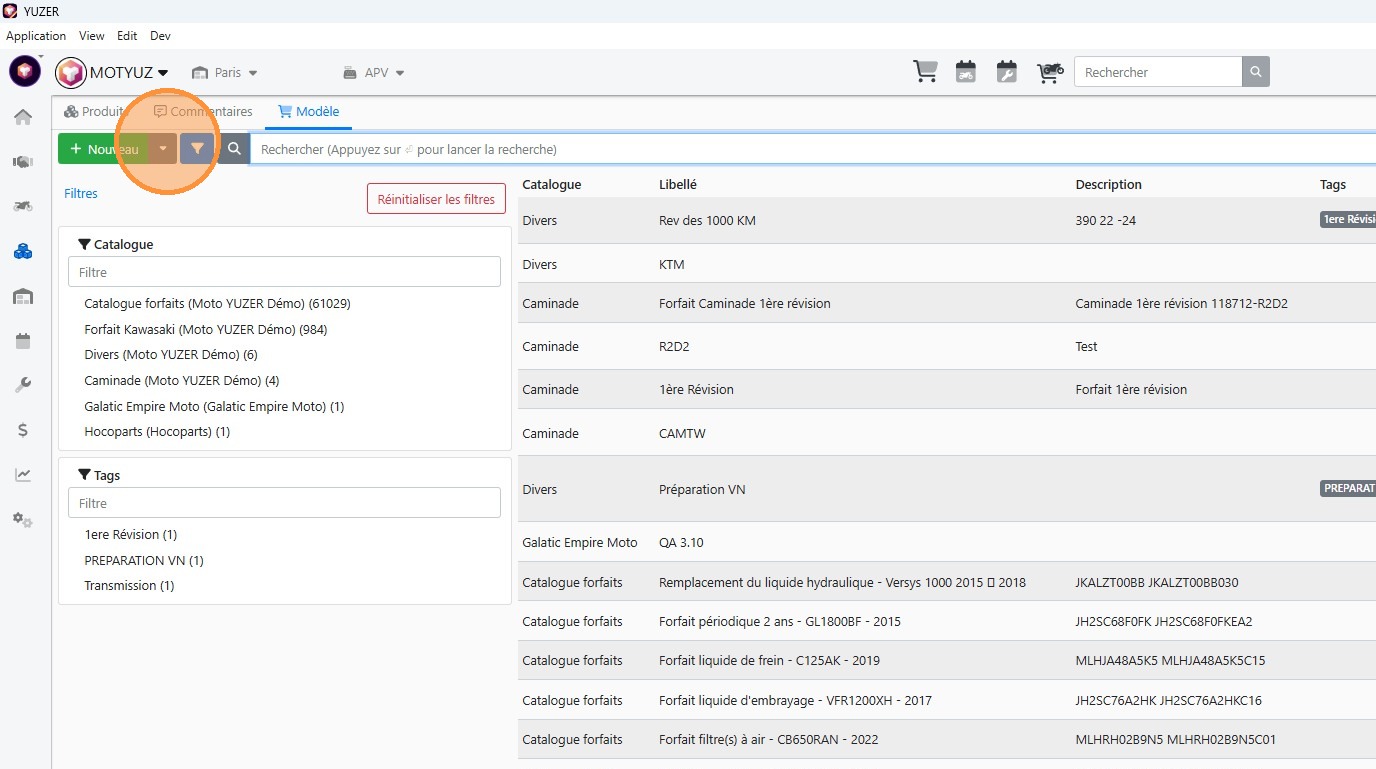Open the dollar sign section in the sidebar
The height and width of the screenshot is (769, 1376).
23,430
